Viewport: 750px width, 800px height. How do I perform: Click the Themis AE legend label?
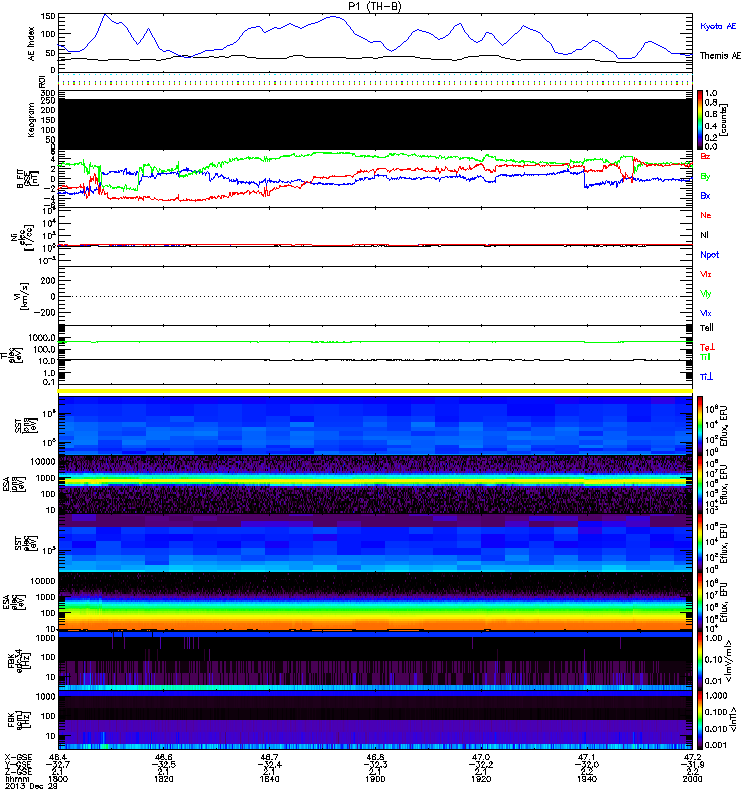(718, 59)
